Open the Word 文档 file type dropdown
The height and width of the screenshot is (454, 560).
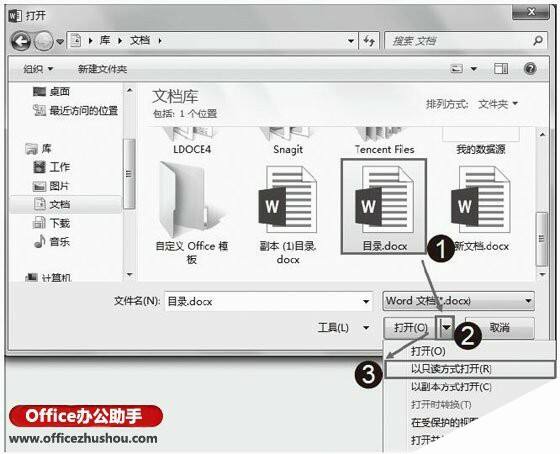(x=459, y=301)
